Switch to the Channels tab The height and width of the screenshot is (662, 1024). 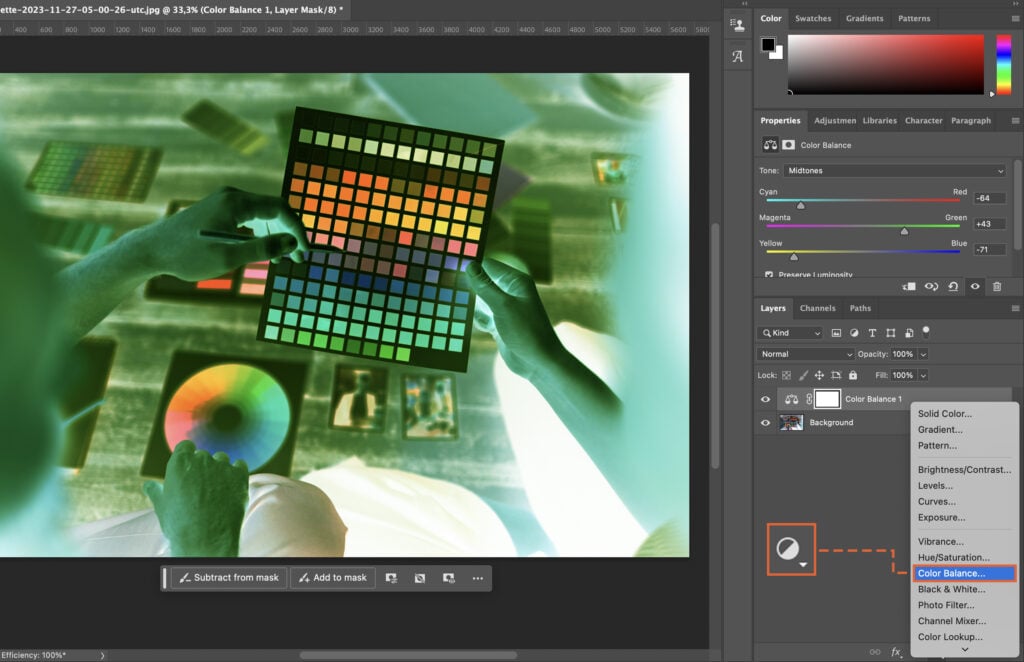pyautogui.click(x=818, y=308)
